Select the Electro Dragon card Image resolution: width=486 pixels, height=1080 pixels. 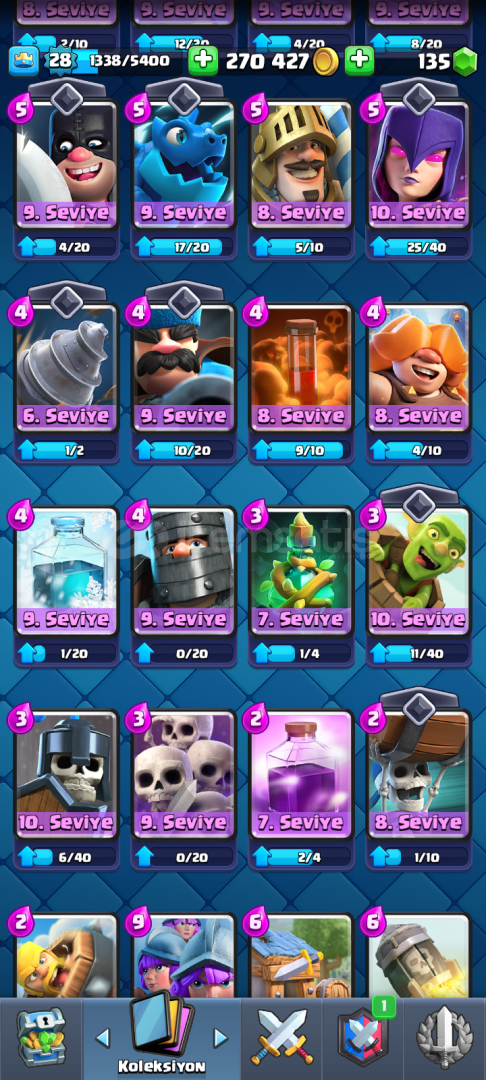[184, 165]
